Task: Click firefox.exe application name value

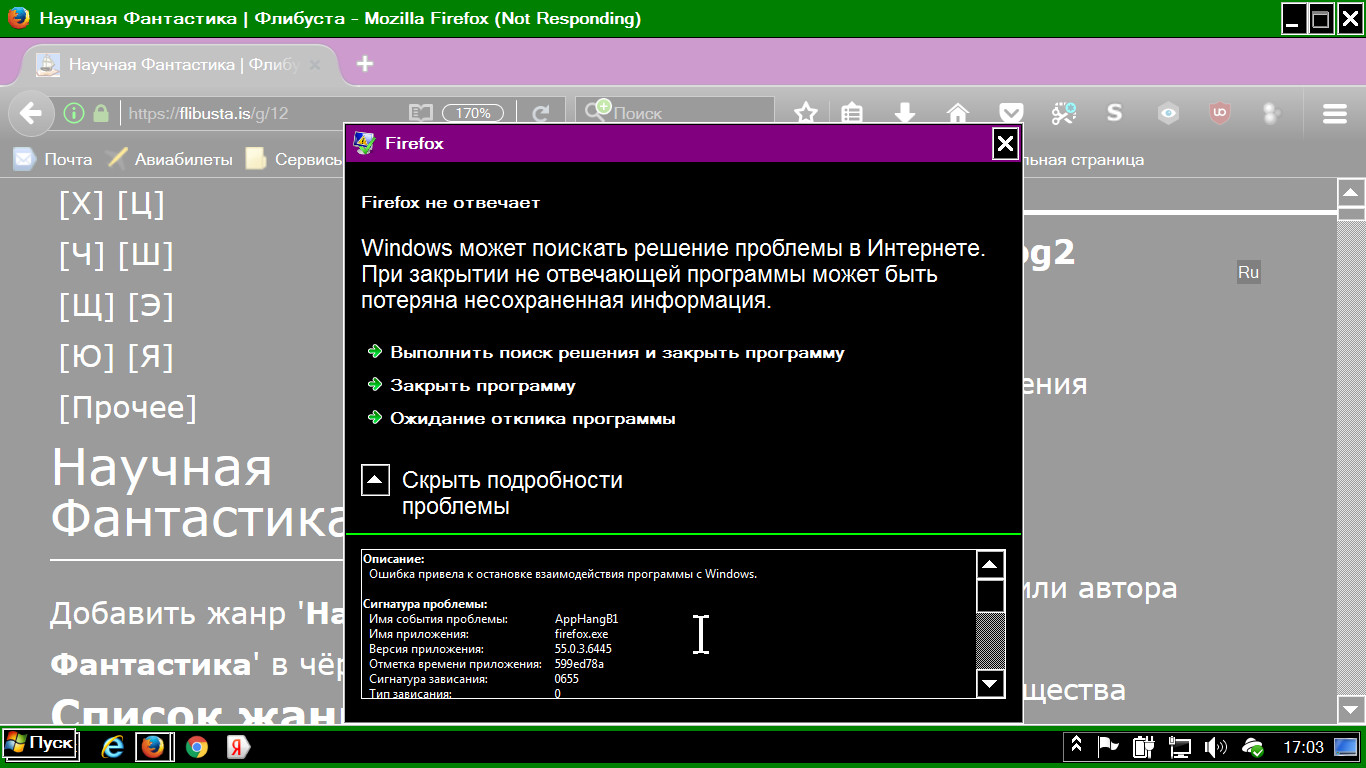Action: [581, 634]
